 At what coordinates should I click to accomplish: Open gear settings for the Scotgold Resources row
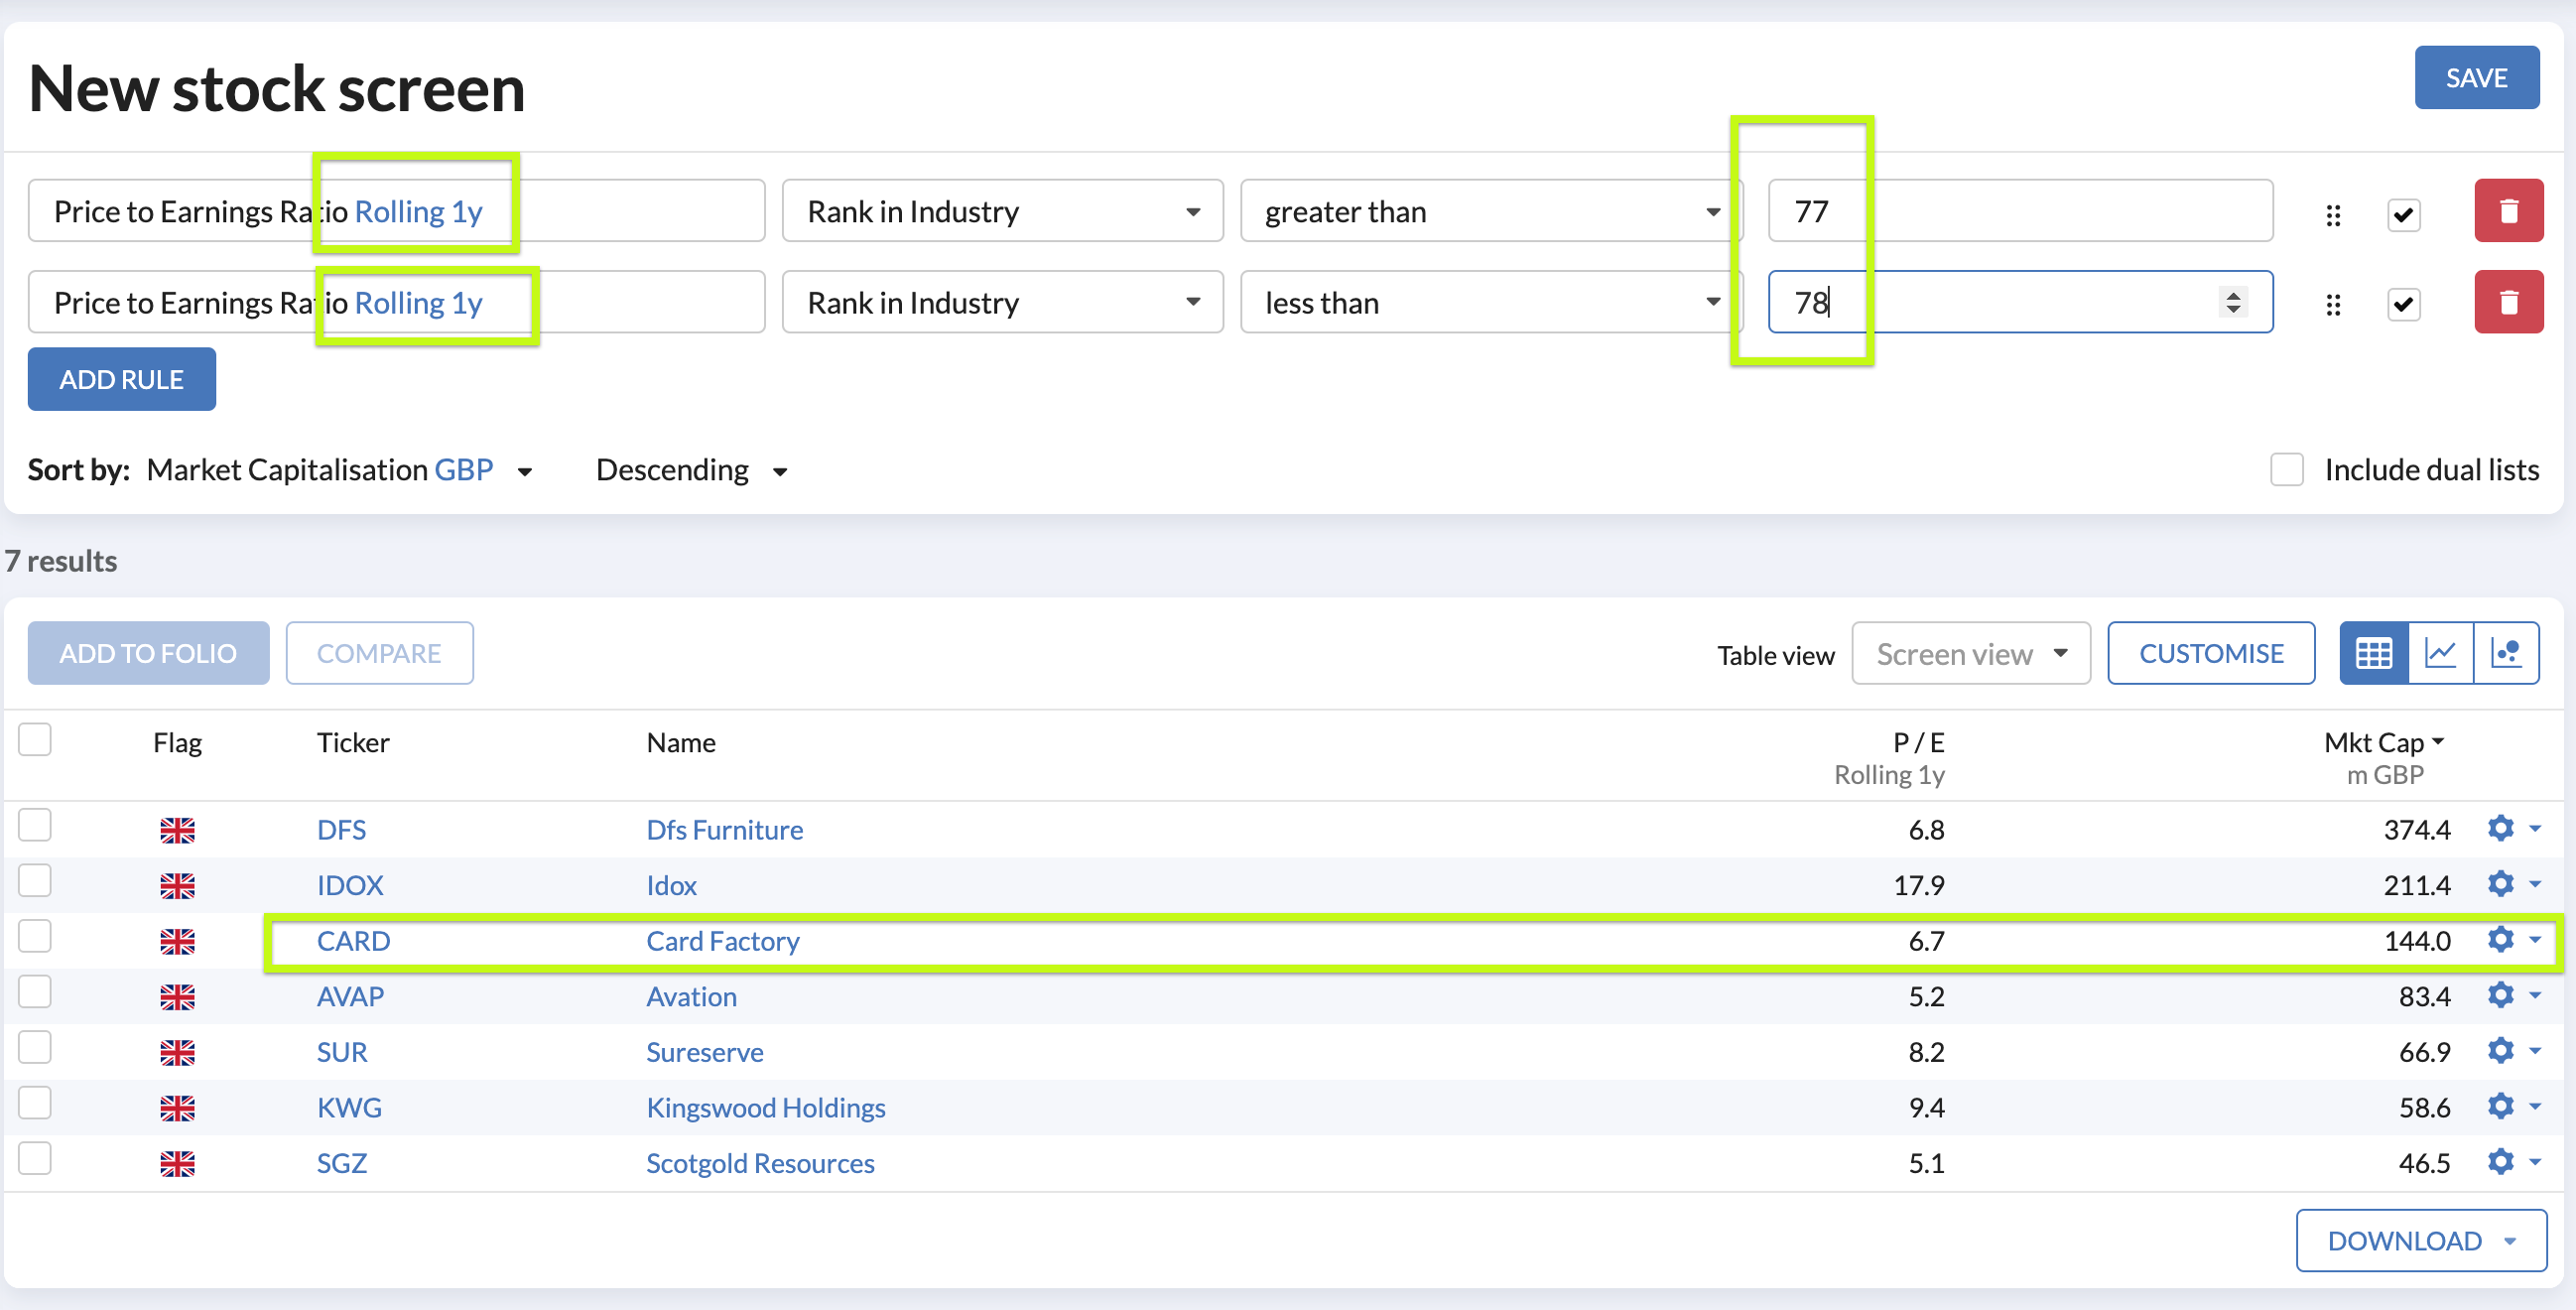click(2500, 1162)
